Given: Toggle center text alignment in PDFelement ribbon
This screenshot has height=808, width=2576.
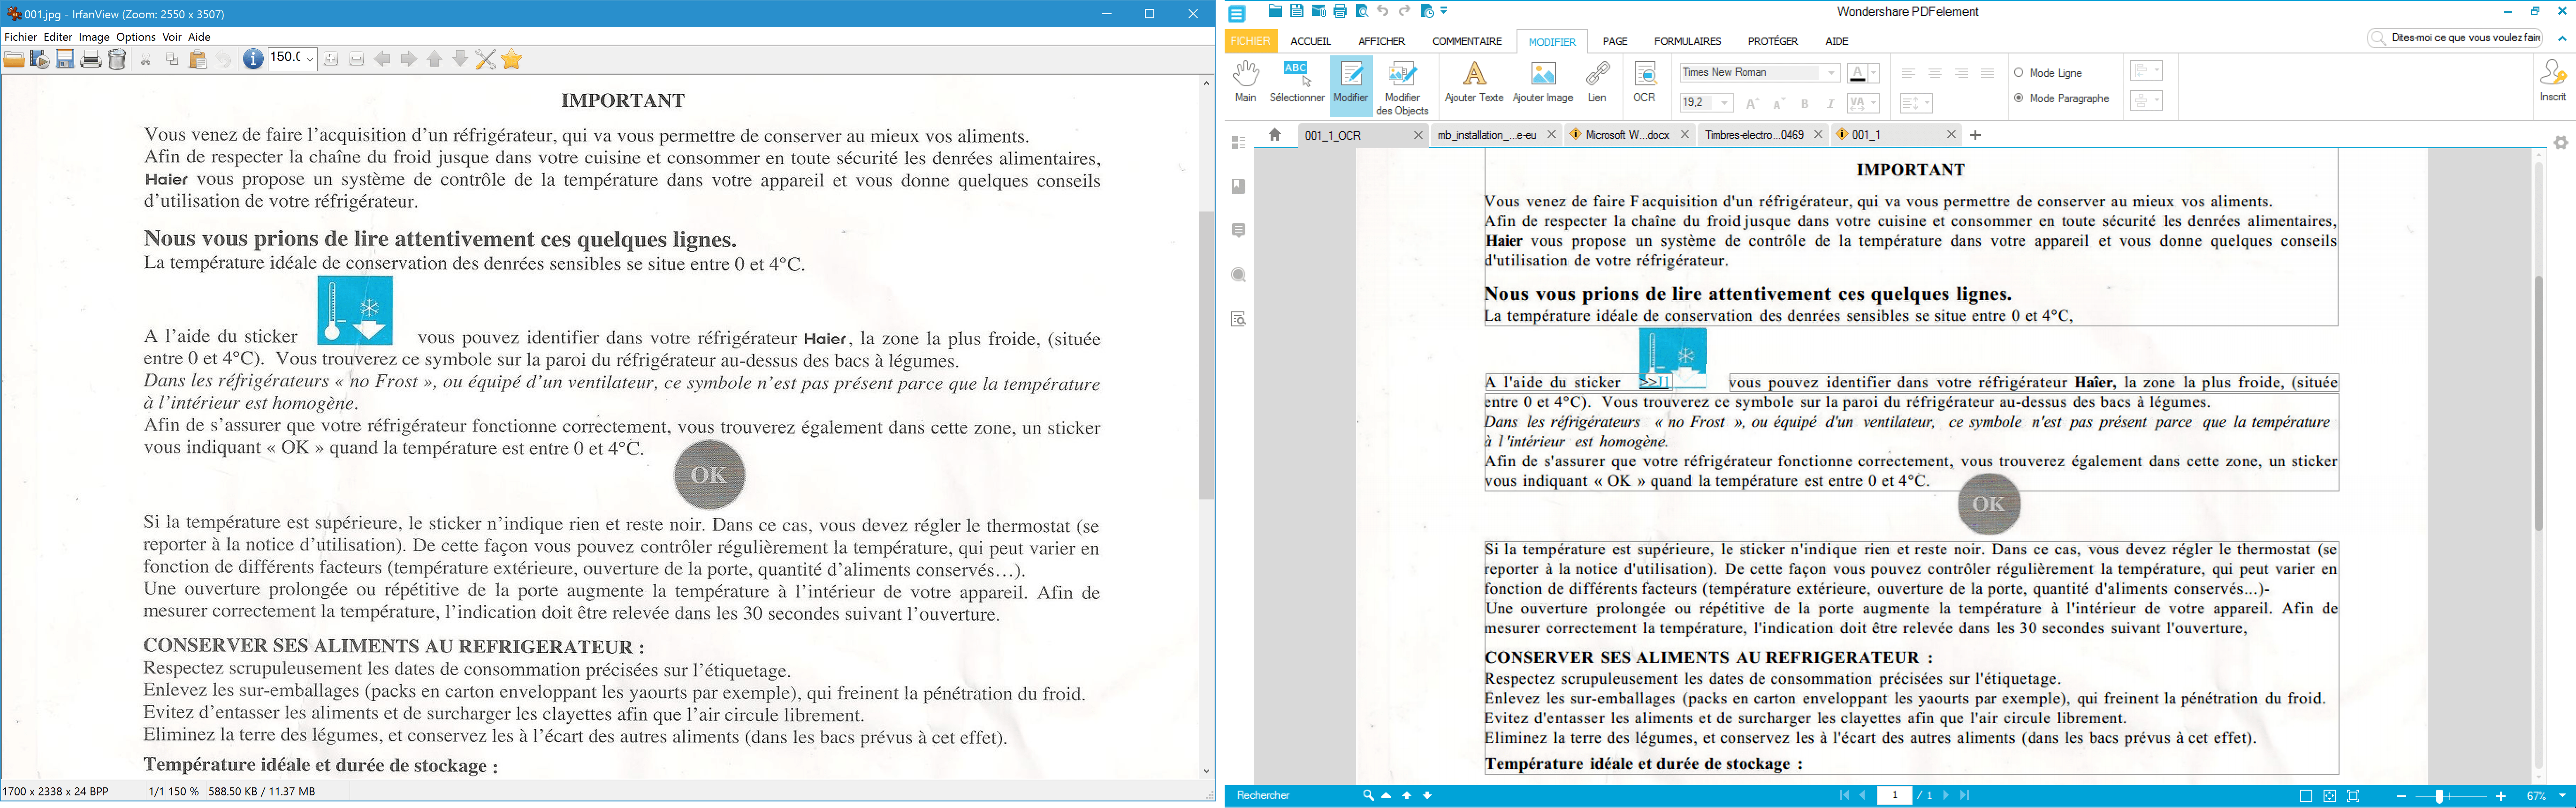Looking at the screenshot, I should point(1935,73).
